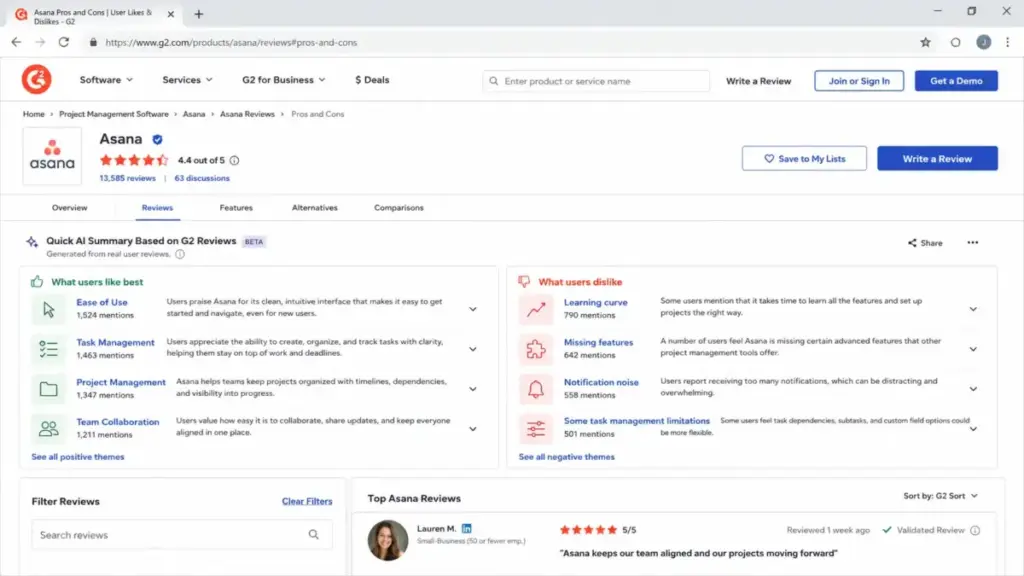Select the Reviews tab
The height and width of the screenshot is (576, 1024).
pos(157,208)
